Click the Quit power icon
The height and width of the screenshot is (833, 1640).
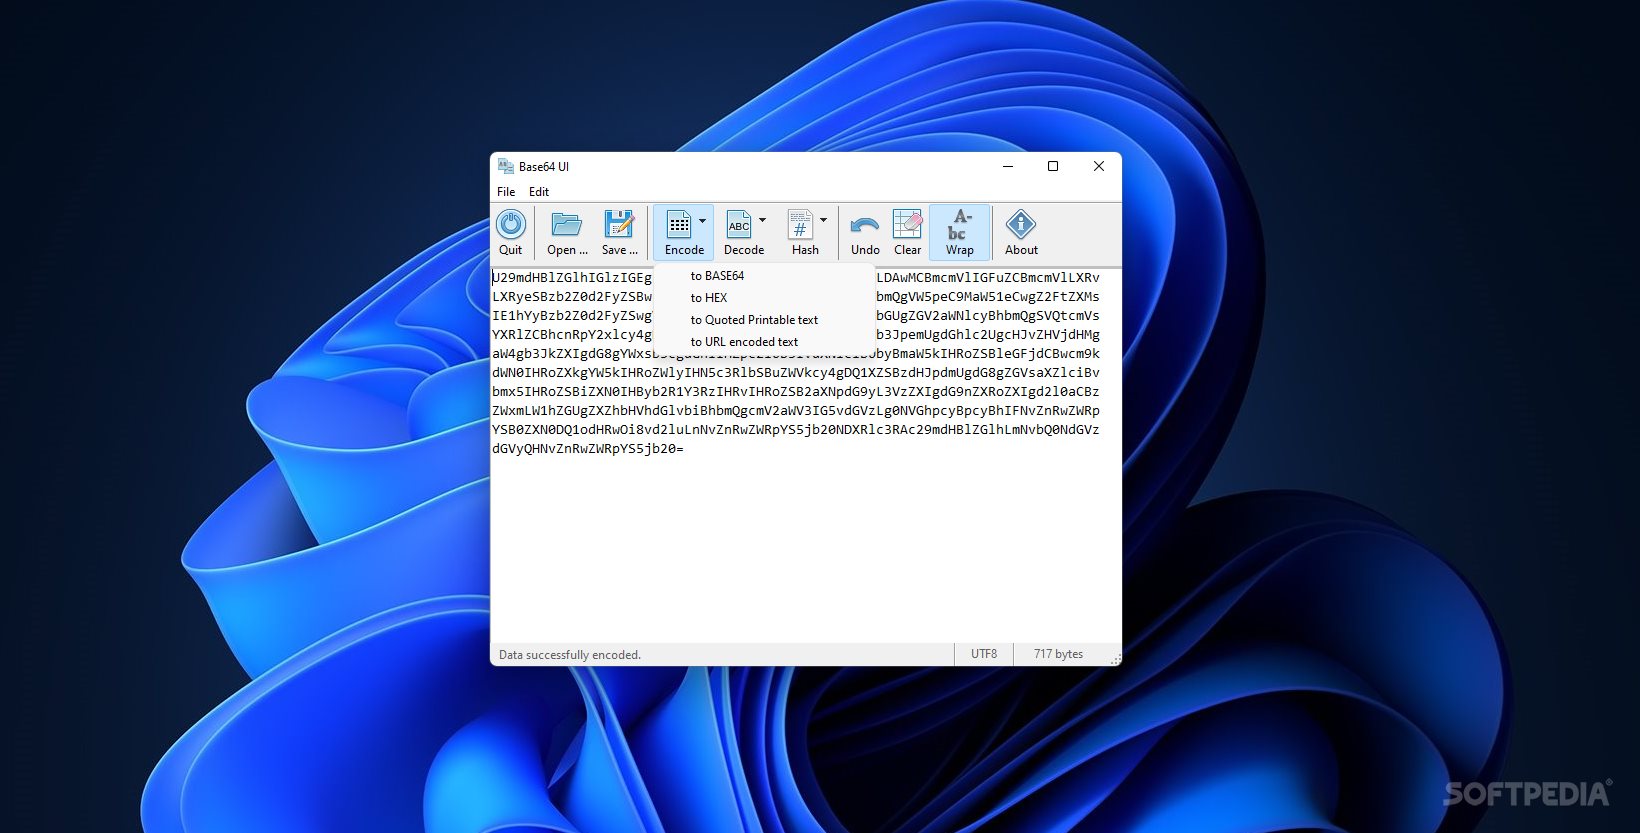click(x=511, y=225)
